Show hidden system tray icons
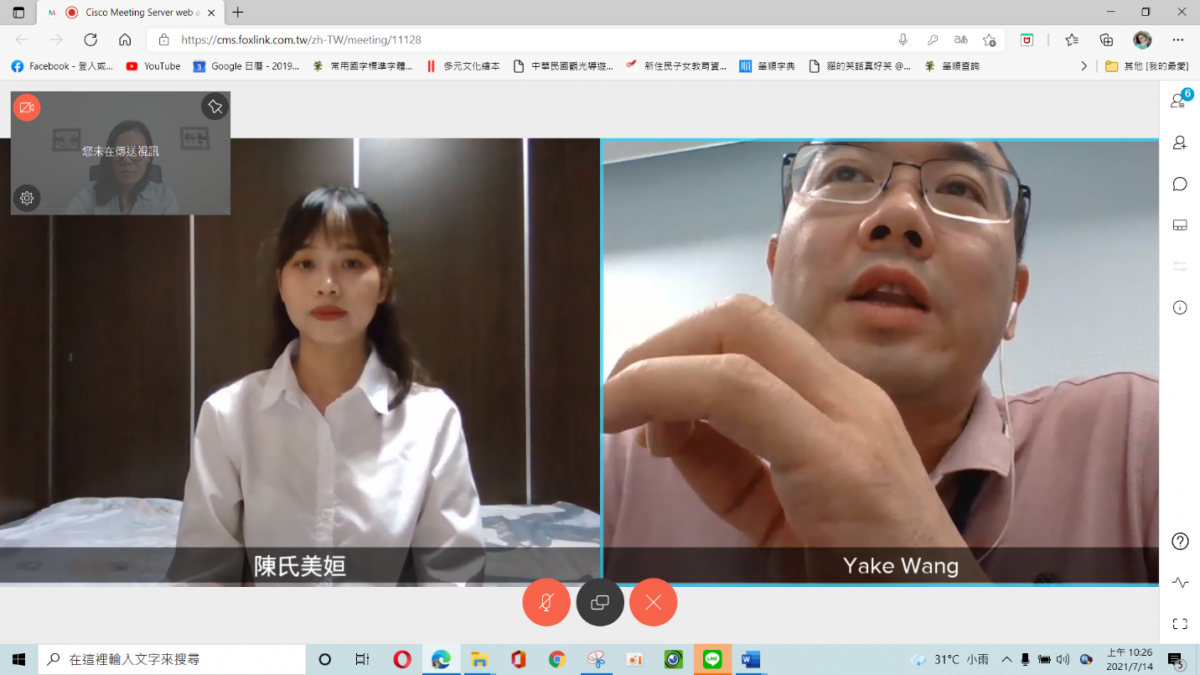The image size is (1200, 675). (x=1005, y=660)
